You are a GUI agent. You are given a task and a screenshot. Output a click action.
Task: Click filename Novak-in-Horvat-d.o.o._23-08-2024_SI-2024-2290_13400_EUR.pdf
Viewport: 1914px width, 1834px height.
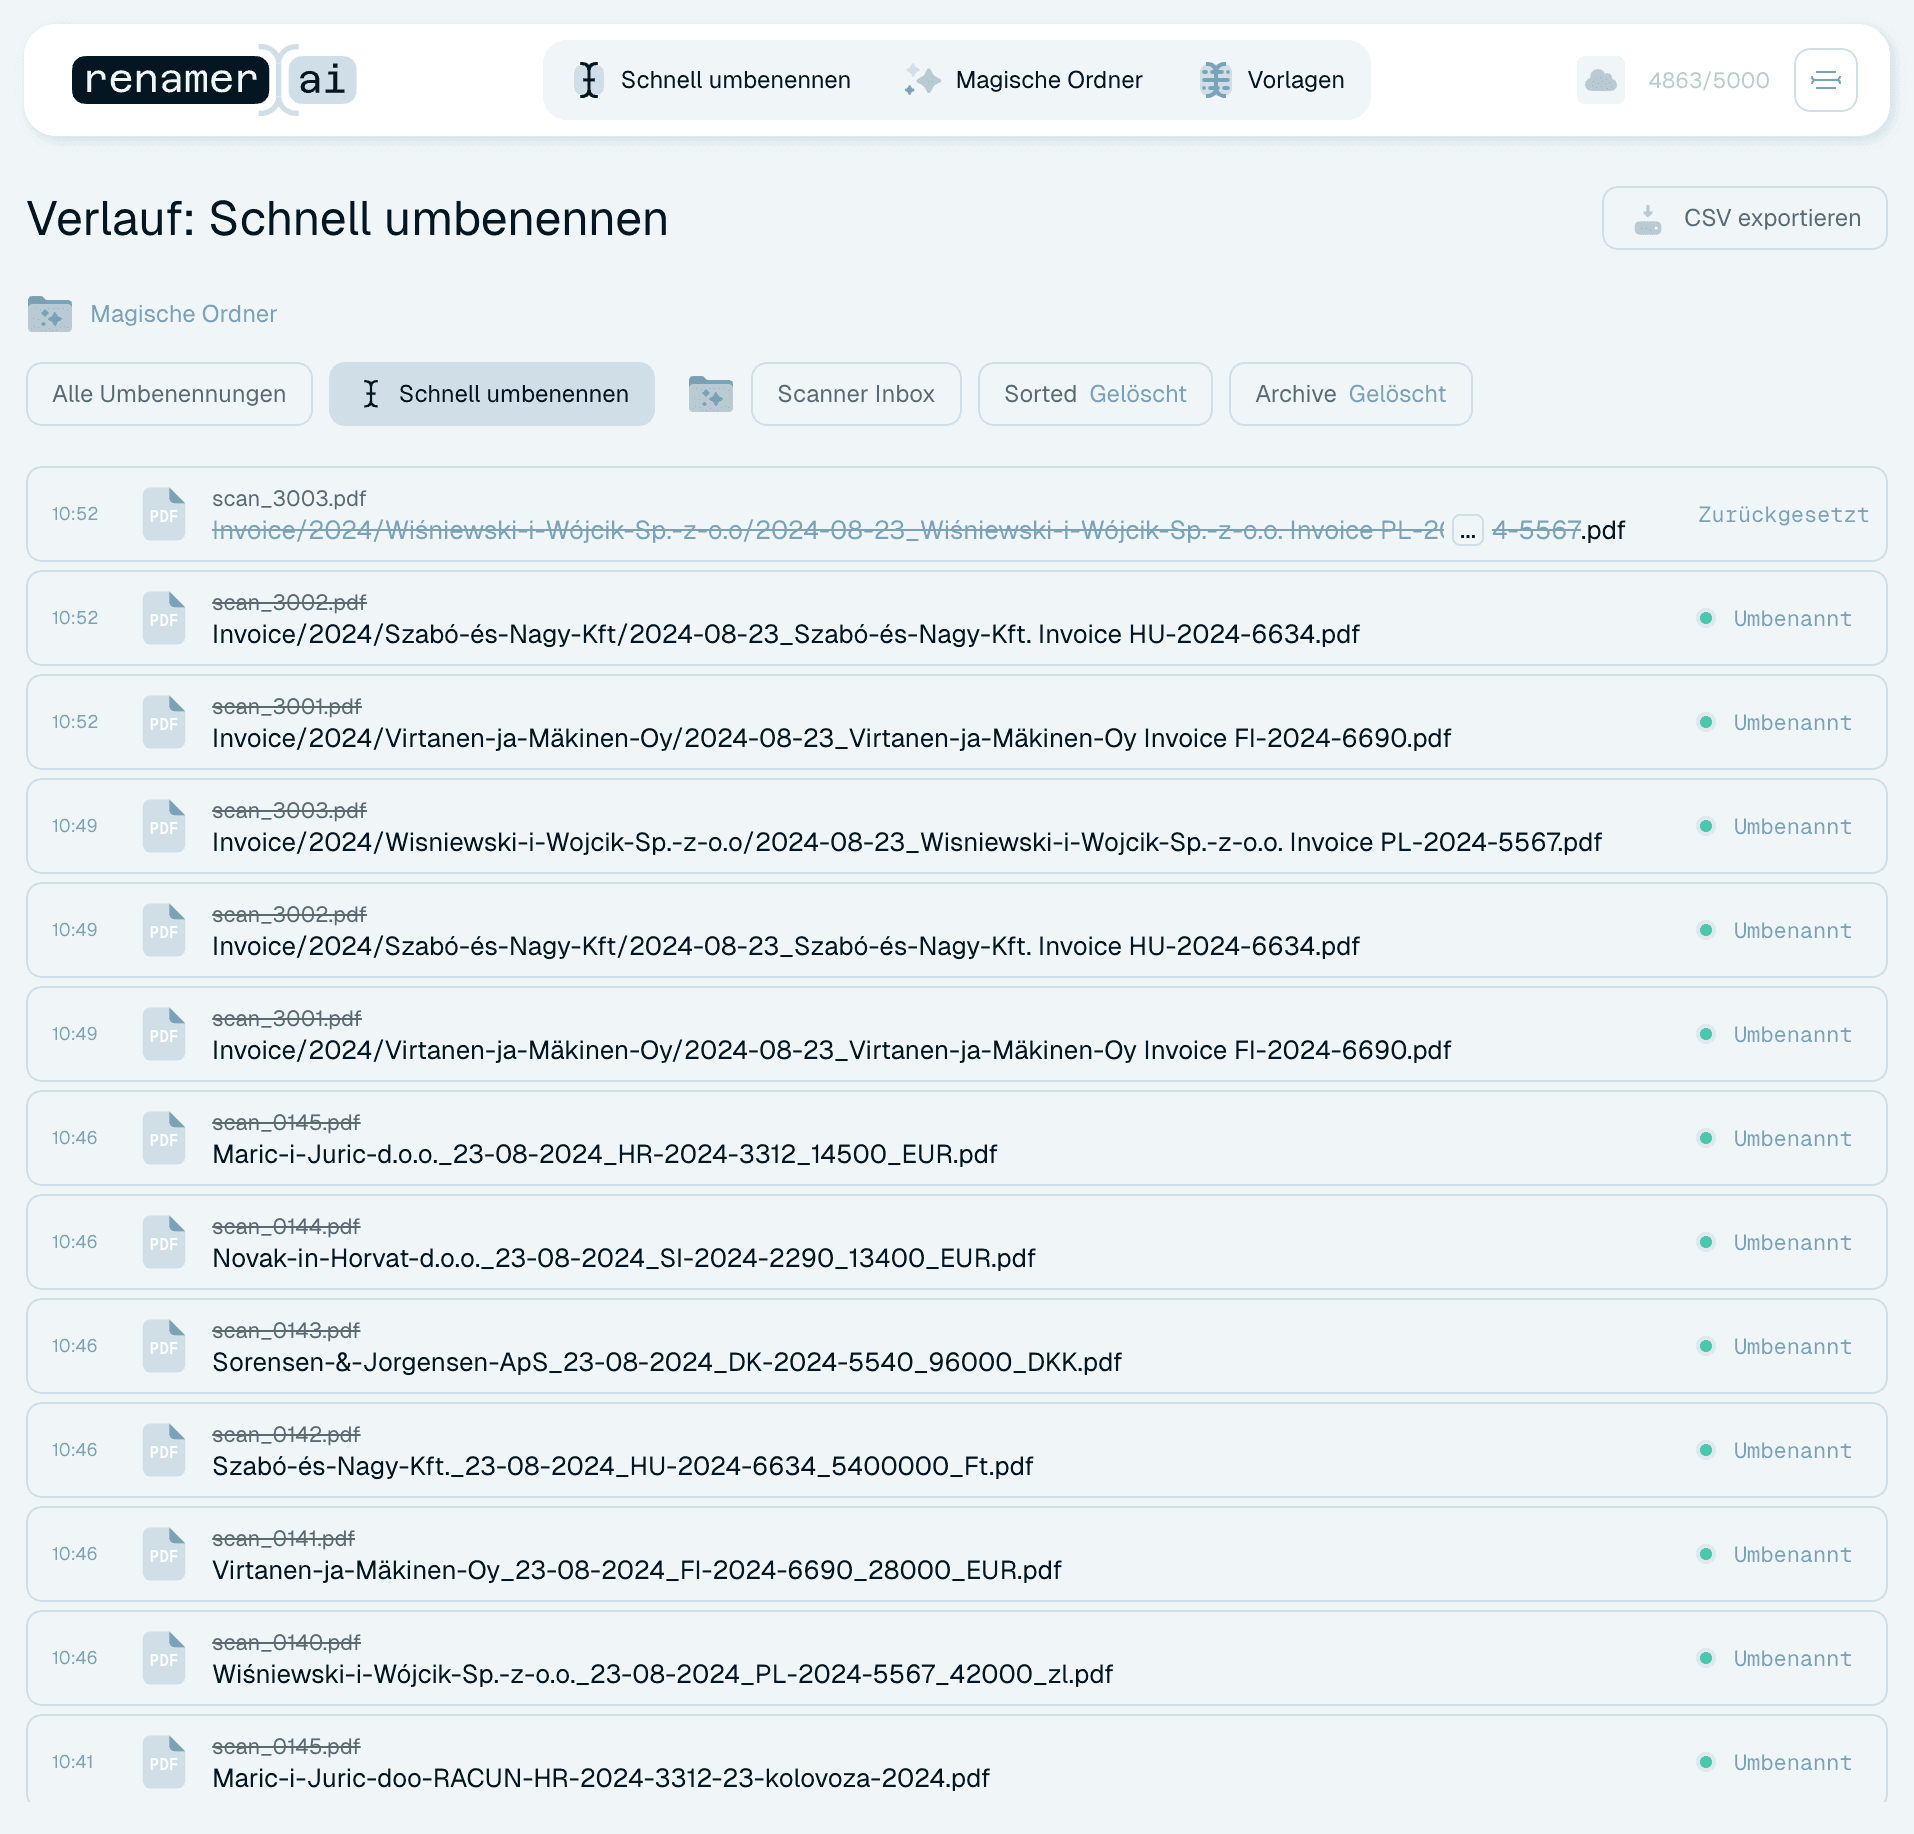[624, 1258]
